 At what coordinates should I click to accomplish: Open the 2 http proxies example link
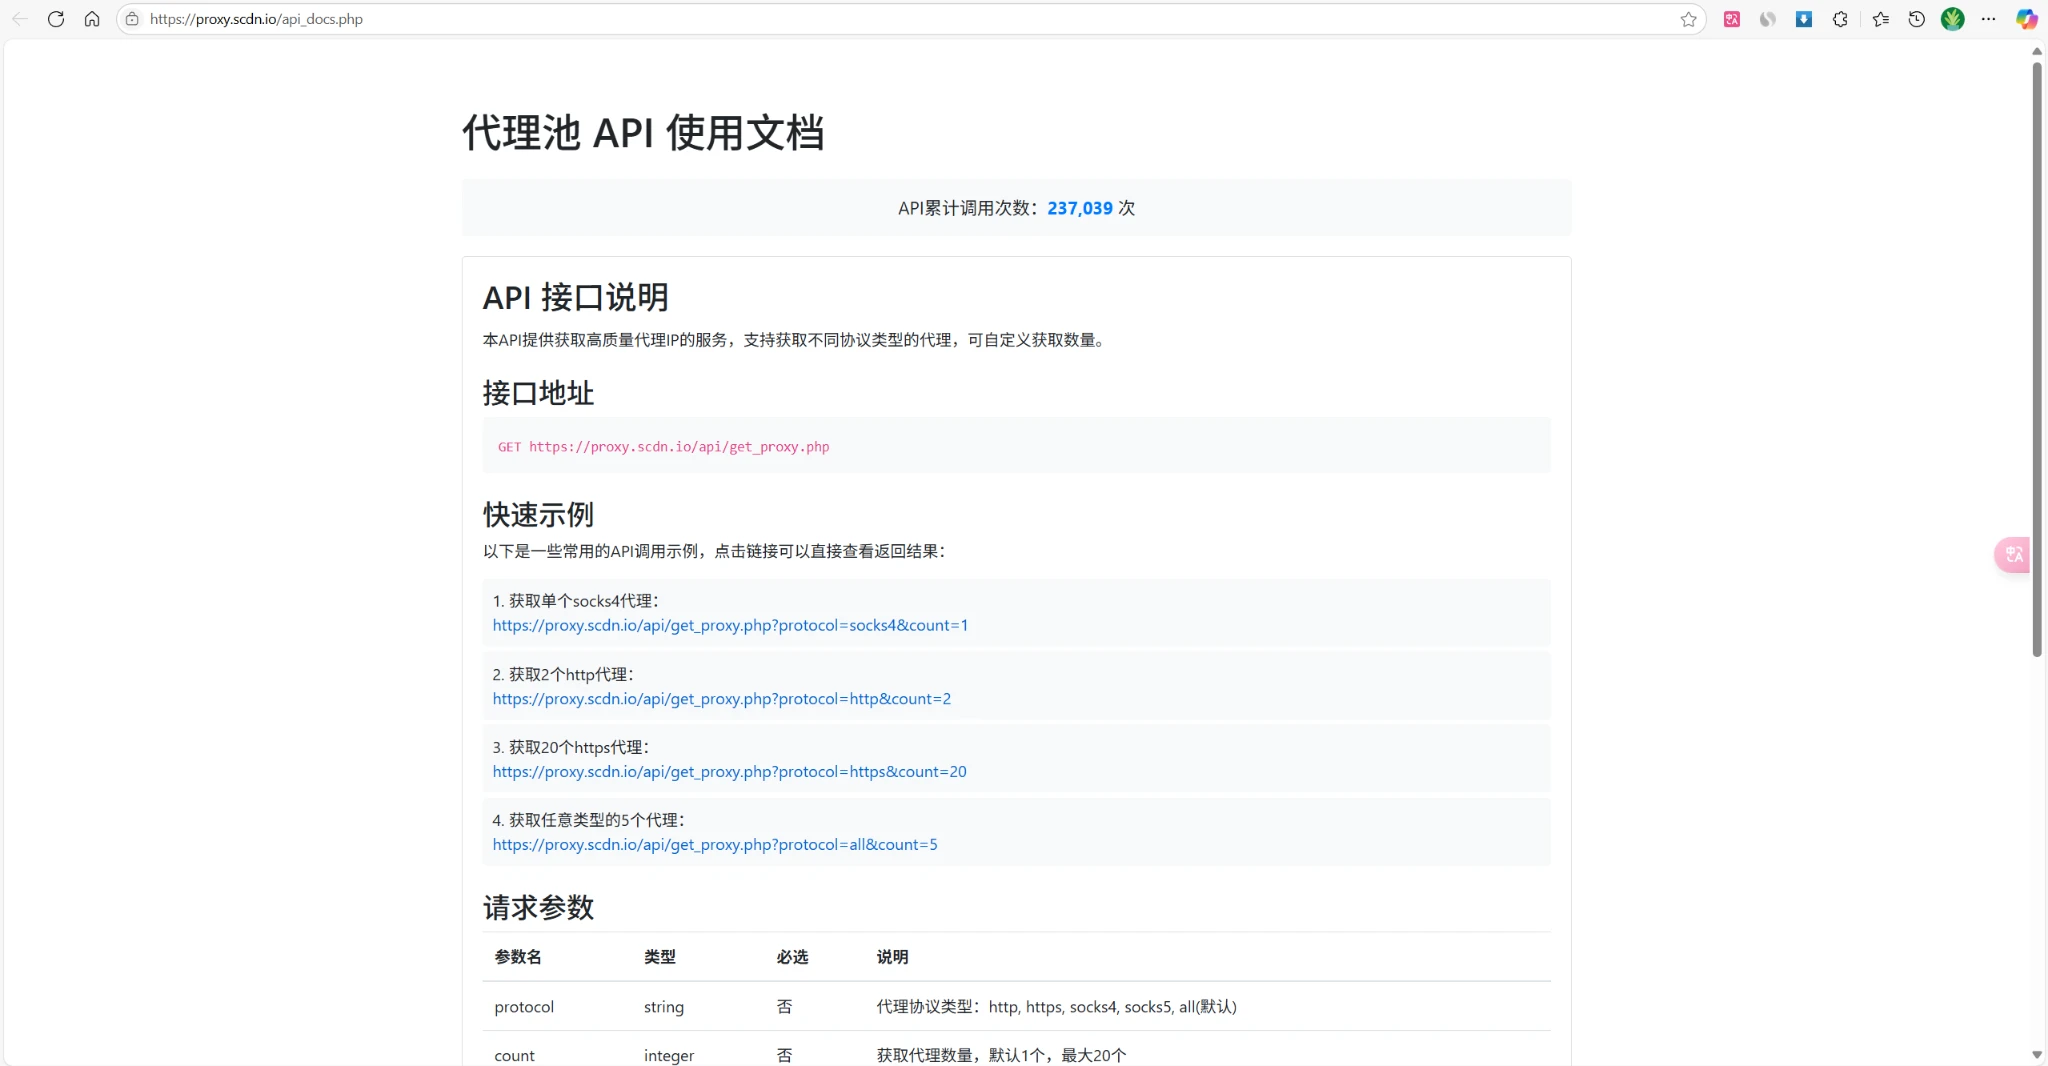(721, 699)
